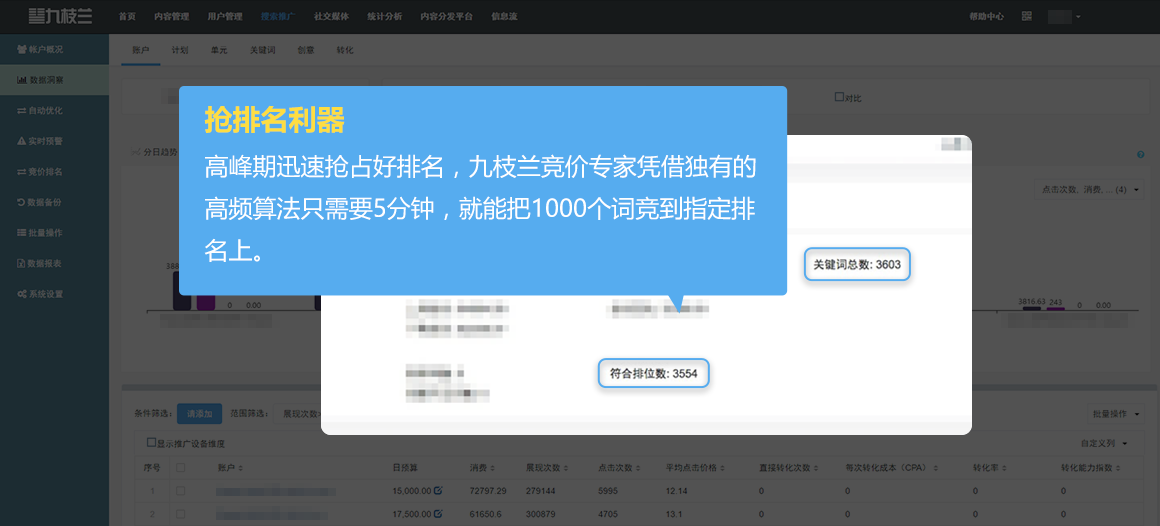Screen dimensions: 1160x526
Task: Open 系统设置 in the sidebar
Action: (54, 294)
